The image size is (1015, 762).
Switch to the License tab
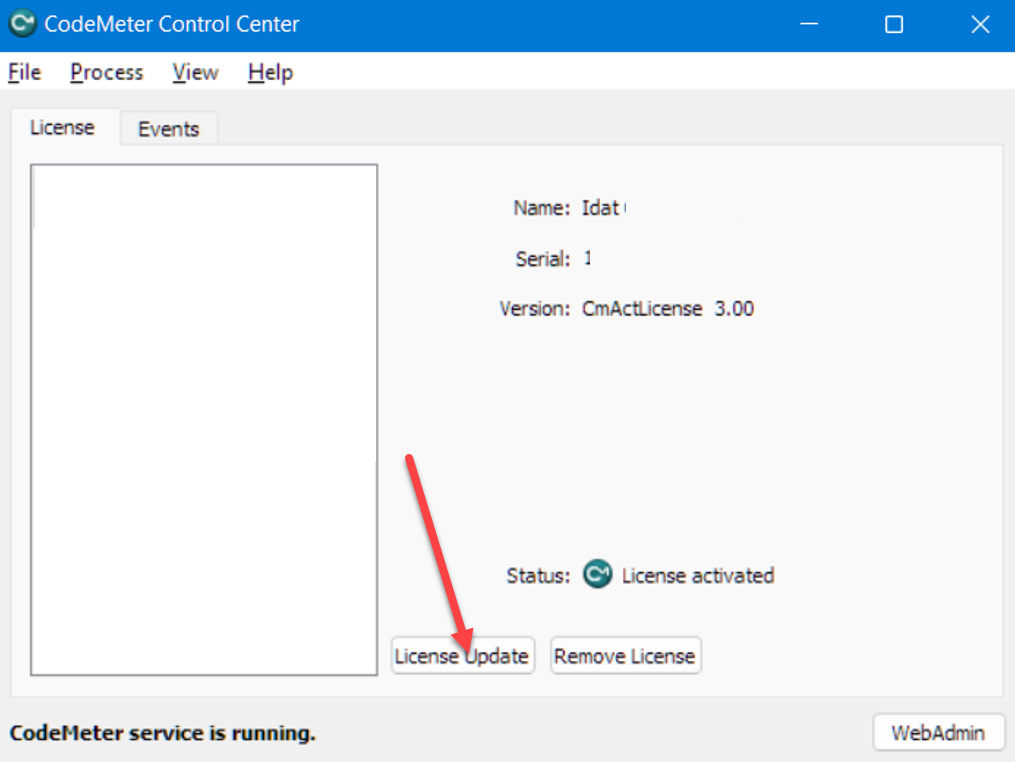(63, 128)
